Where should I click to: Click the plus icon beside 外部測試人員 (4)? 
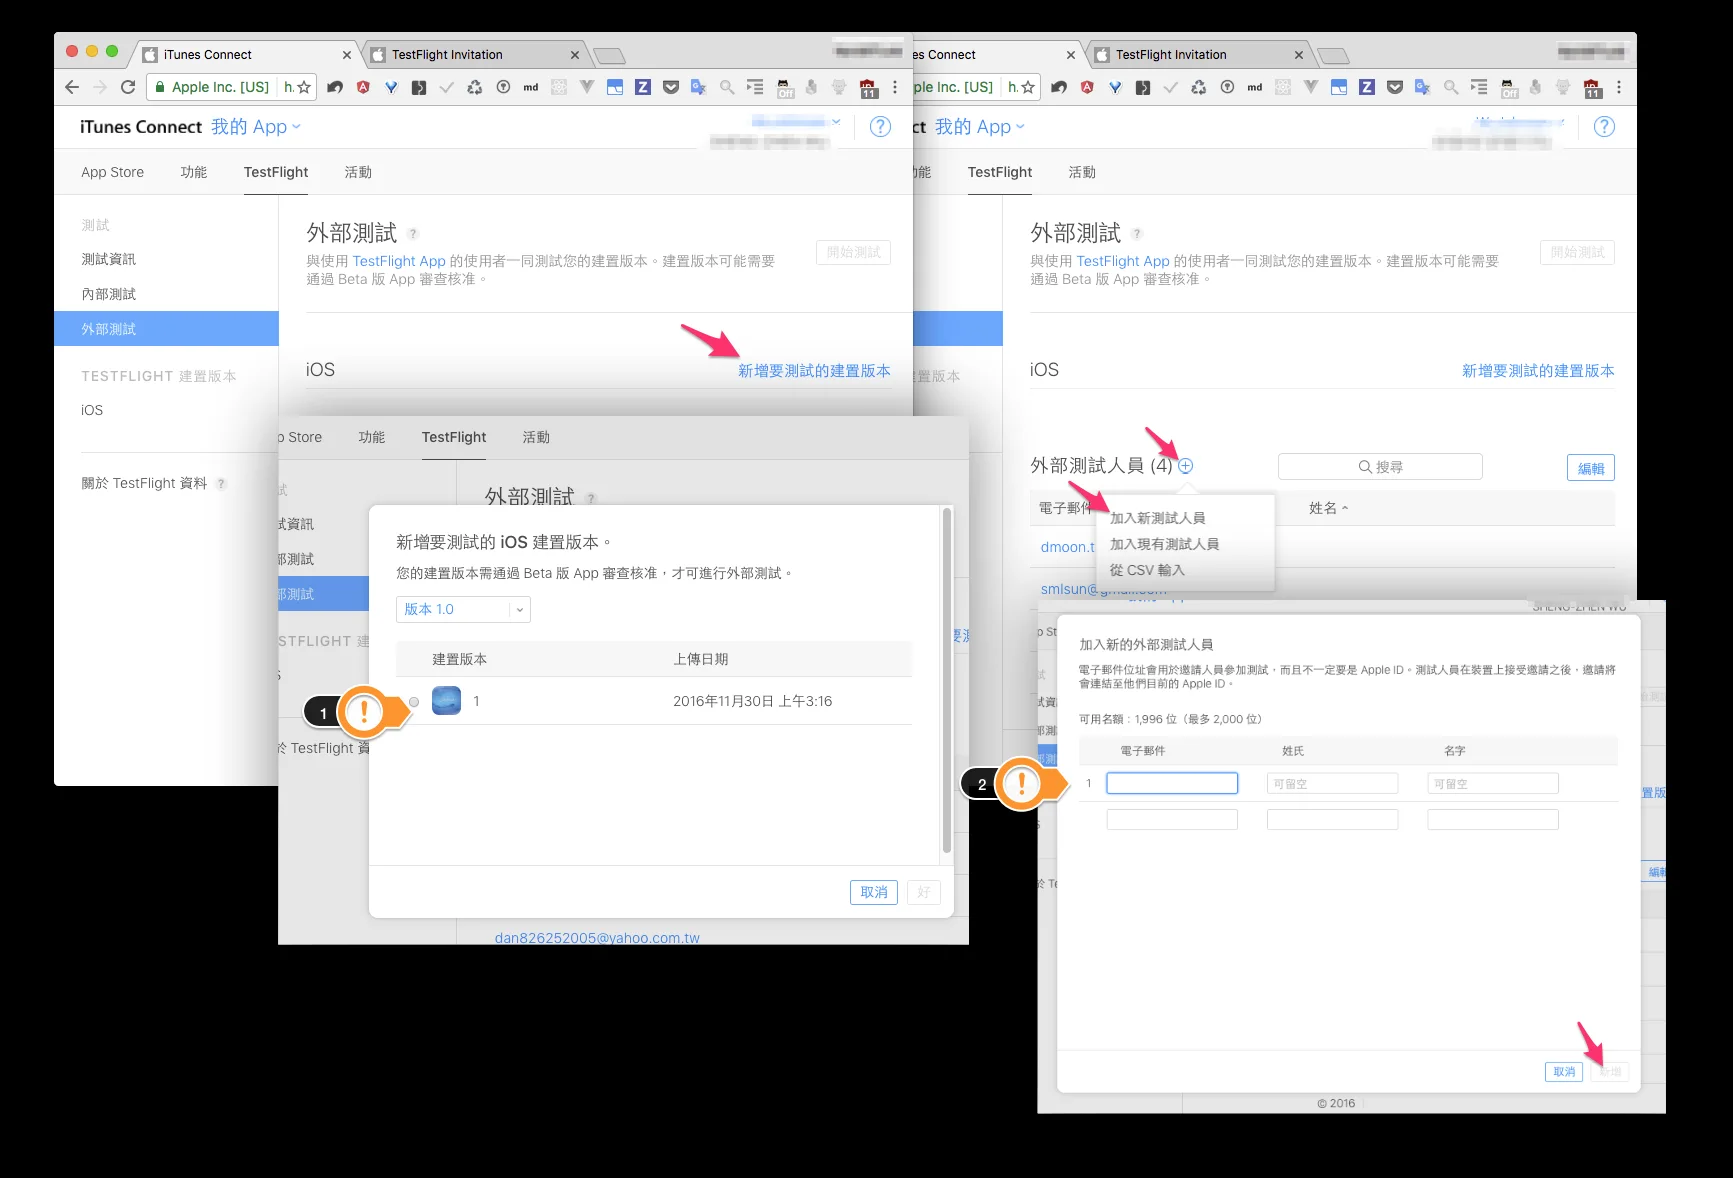tap(1185, 466)
